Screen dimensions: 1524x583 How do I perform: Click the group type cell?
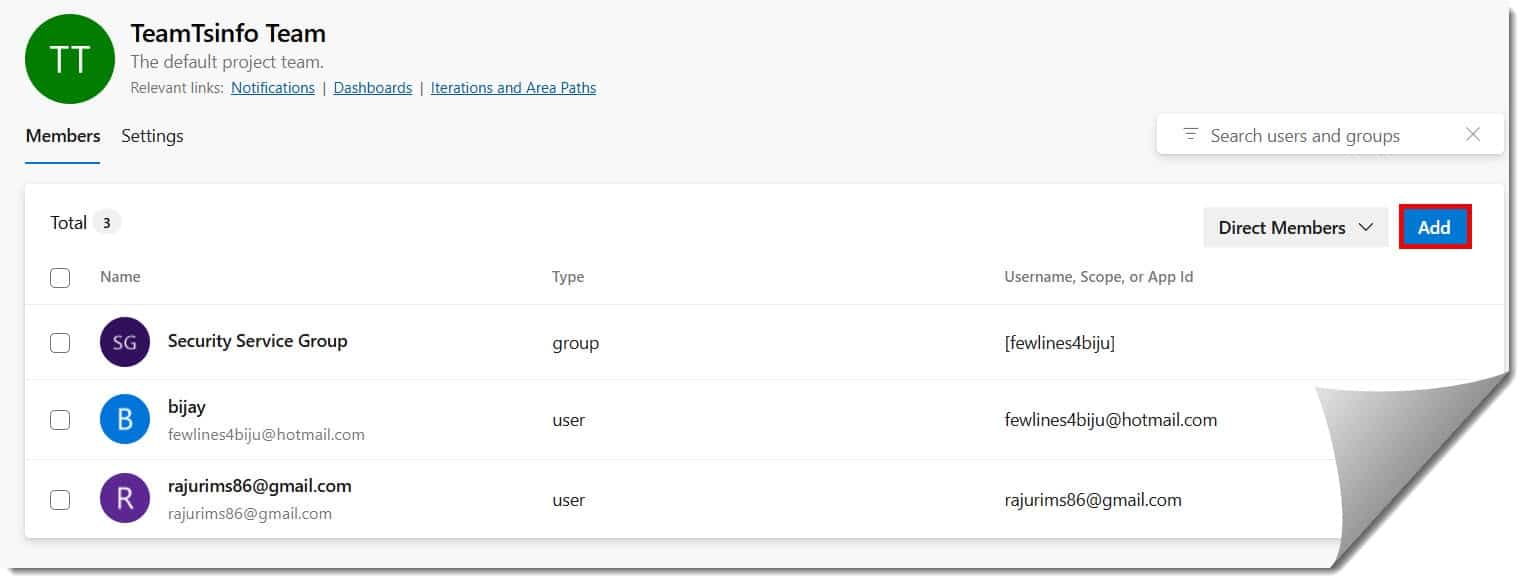coord(575,343)
